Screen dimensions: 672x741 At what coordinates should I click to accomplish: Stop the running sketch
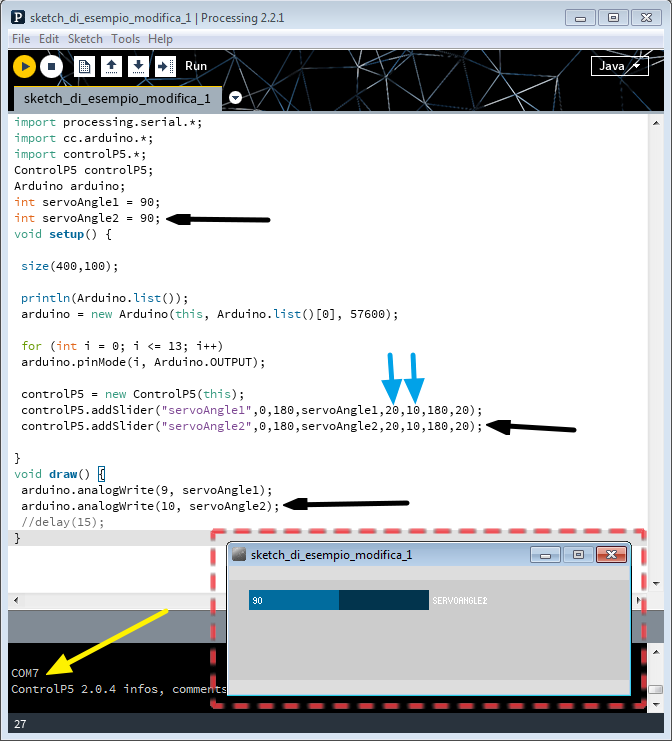tap(52, 66)
